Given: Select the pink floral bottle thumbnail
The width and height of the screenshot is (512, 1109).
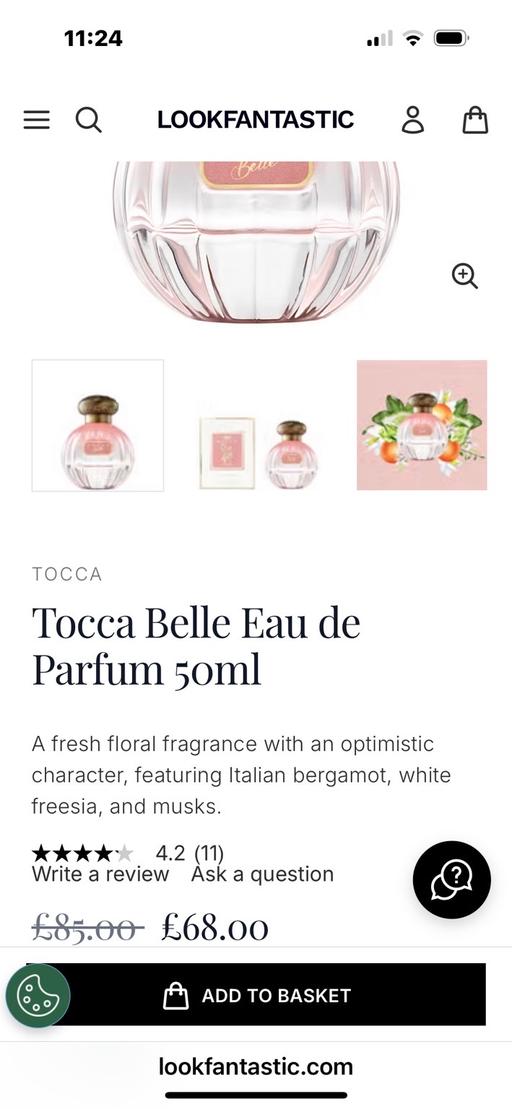Looking at the screenshot, I should tap(421, 425).
